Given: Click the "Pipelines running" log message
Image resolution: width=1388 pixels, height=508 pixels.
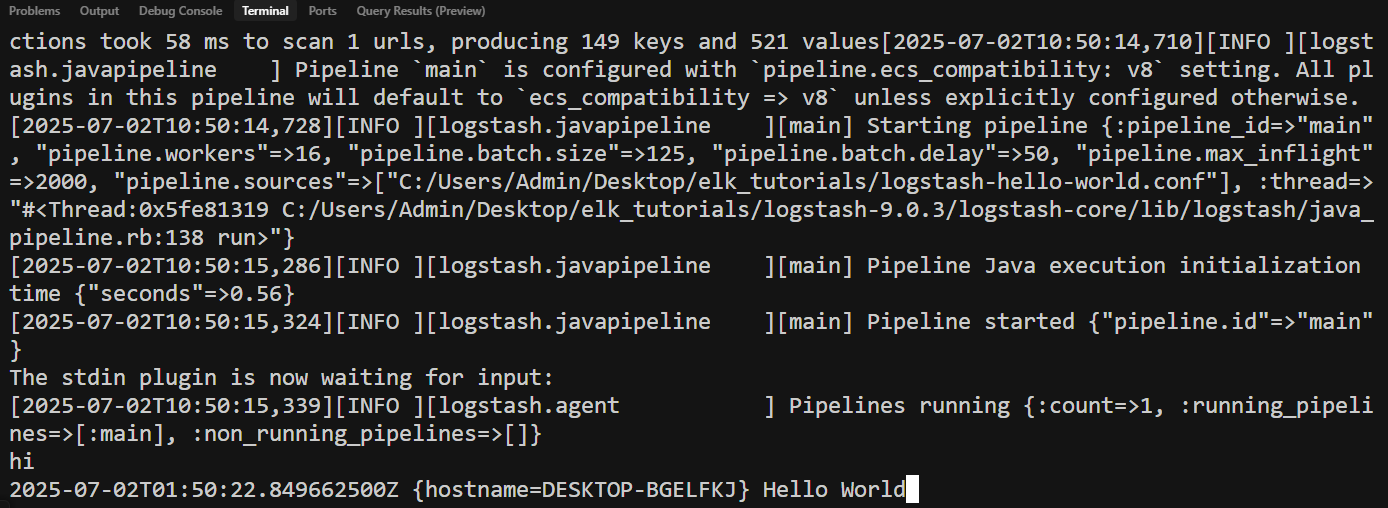Looking at the screenshot, I should [899, 406].
